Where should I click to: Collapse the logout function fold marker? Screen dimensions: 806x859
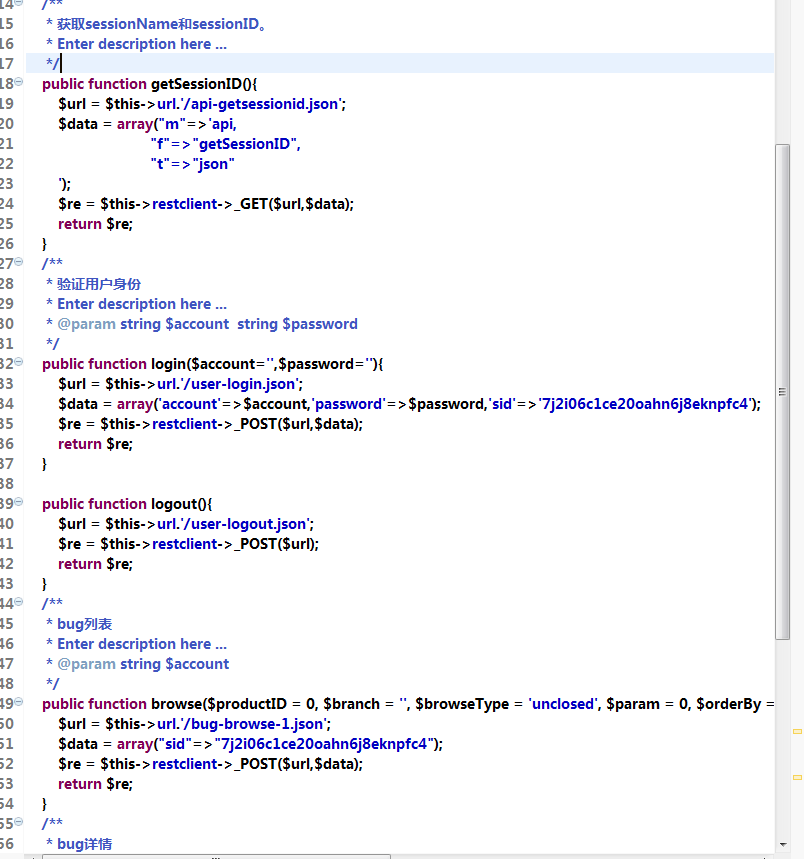pyautogui.click(x=19, y=502)
